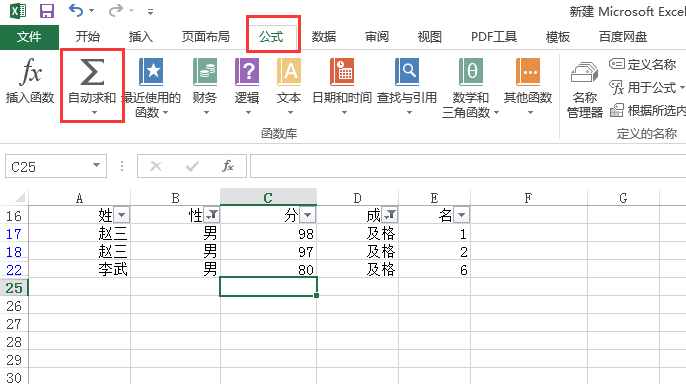686x384 pixels.
Task: Open the active filter button in column B
Action: tap(212, 215)
